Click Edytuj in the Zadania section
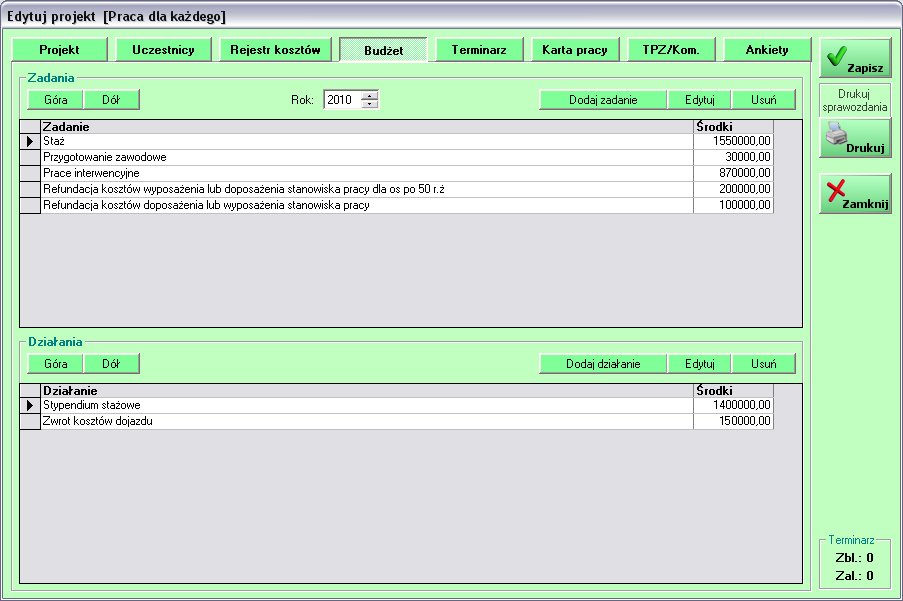The image size is (903, 601). tap(699, 100)
